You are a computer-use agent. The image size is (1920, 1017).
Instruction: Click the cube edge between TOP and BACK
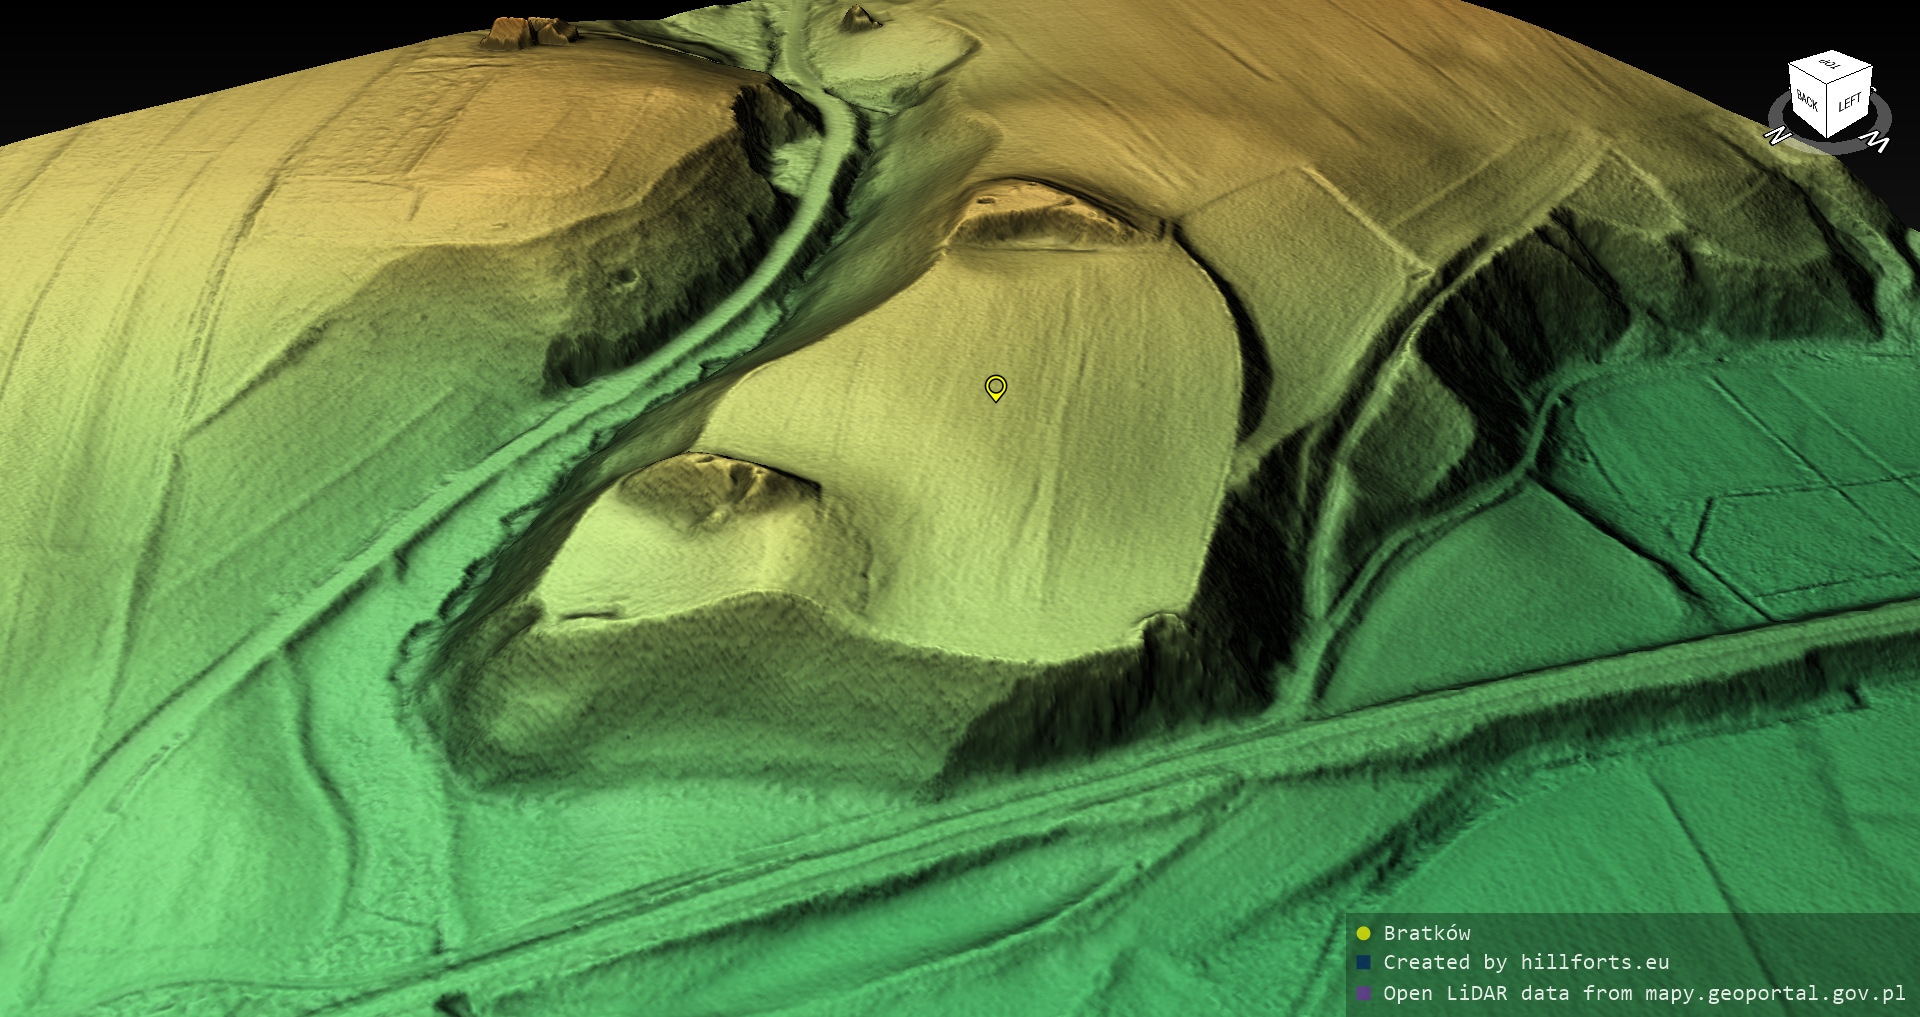[1805, 73]
